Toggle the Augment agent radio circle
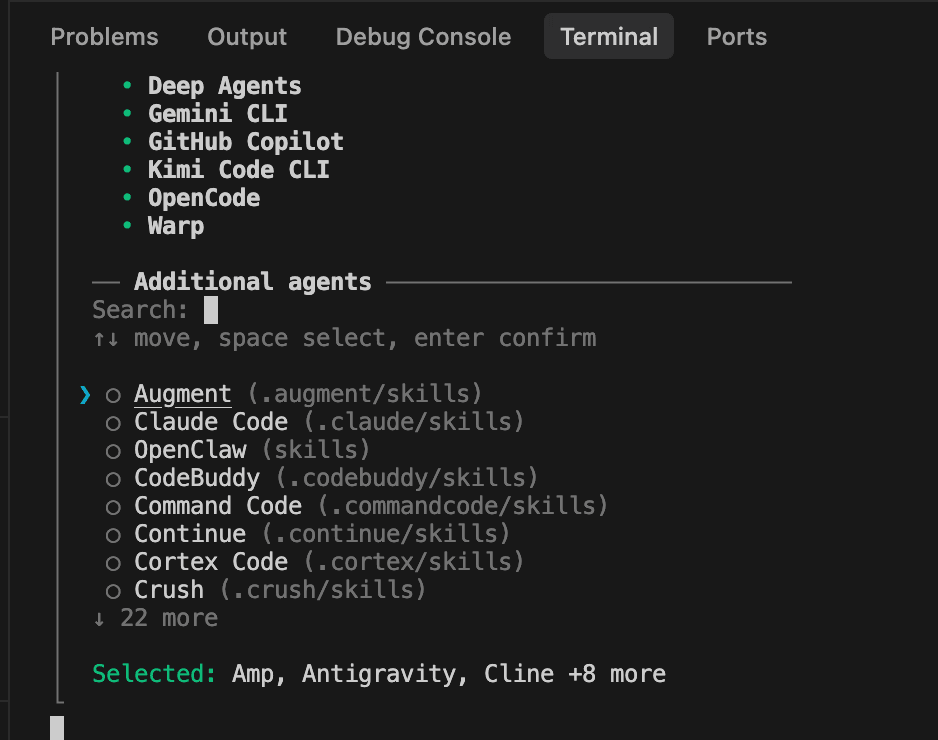The width and height of the screenshot is (938, 740). click(x=113, y=395)
